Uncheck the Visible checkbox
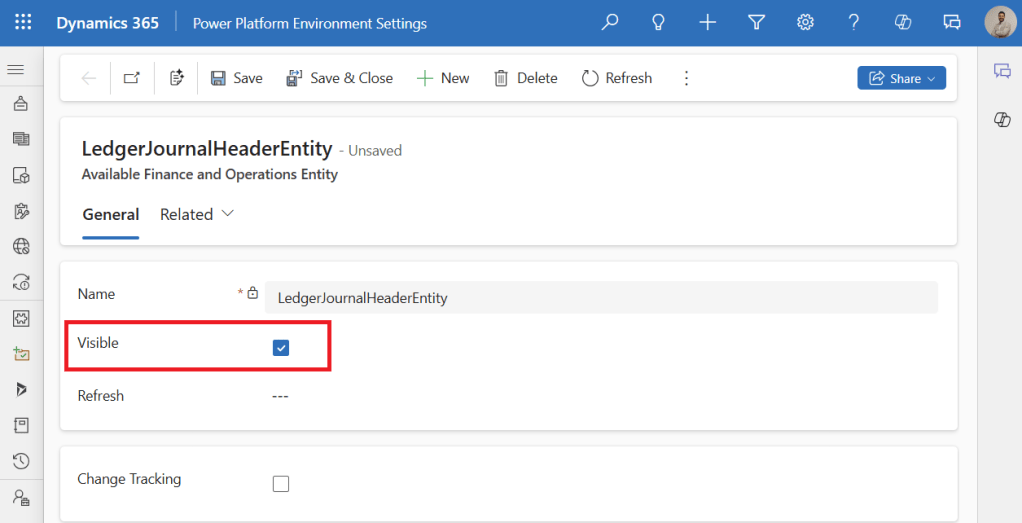1022x523 pixels. coord(281,347)
